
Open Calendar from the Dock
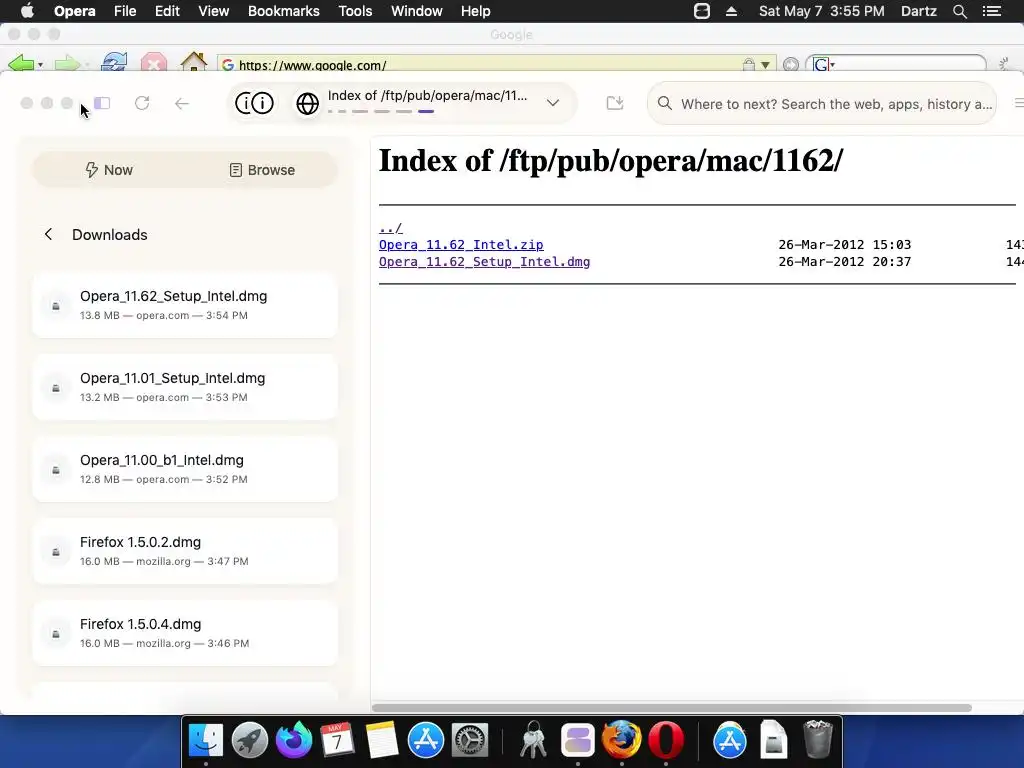pyautogui.click(x=338, y=740)
